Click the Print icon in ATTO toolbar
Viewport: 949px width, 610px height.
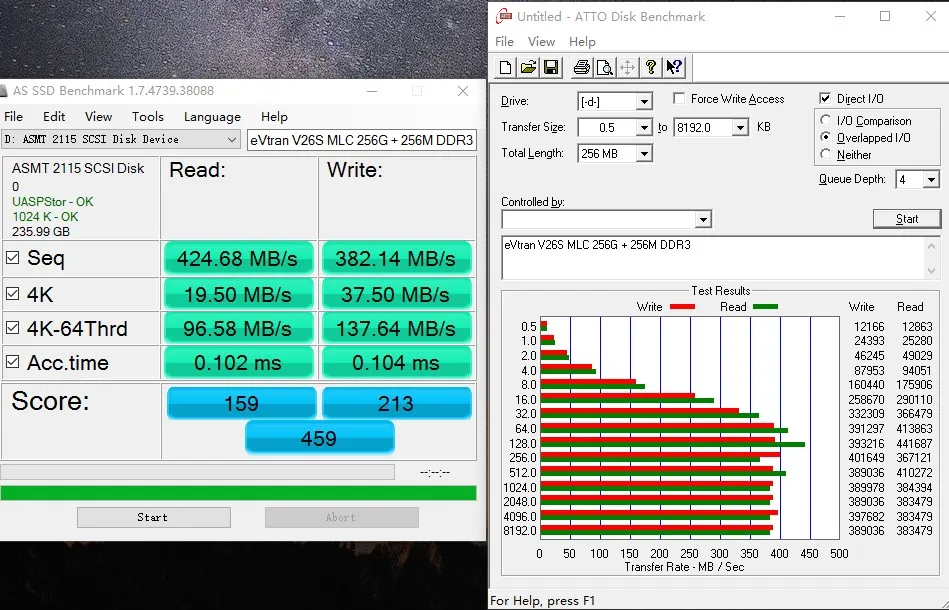(x=582, y=67)
